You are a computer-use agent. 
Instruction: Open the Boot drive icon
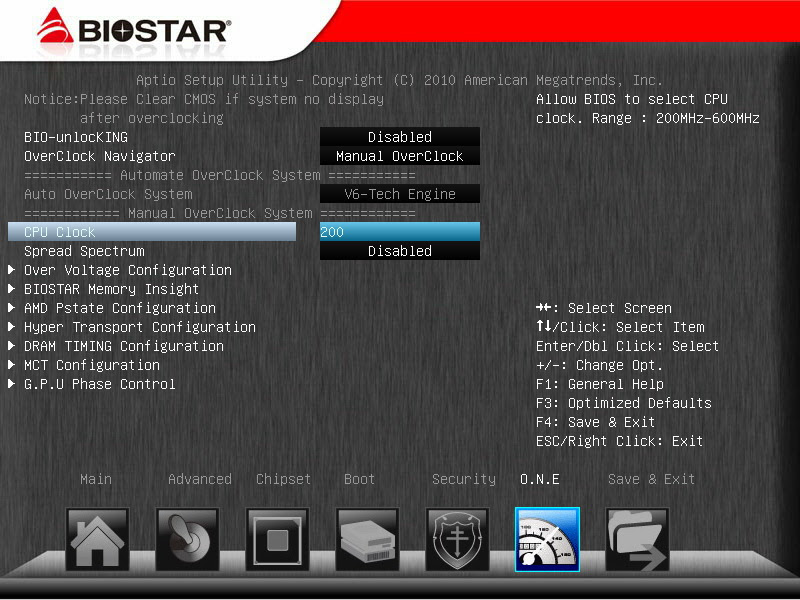point(367,539)
